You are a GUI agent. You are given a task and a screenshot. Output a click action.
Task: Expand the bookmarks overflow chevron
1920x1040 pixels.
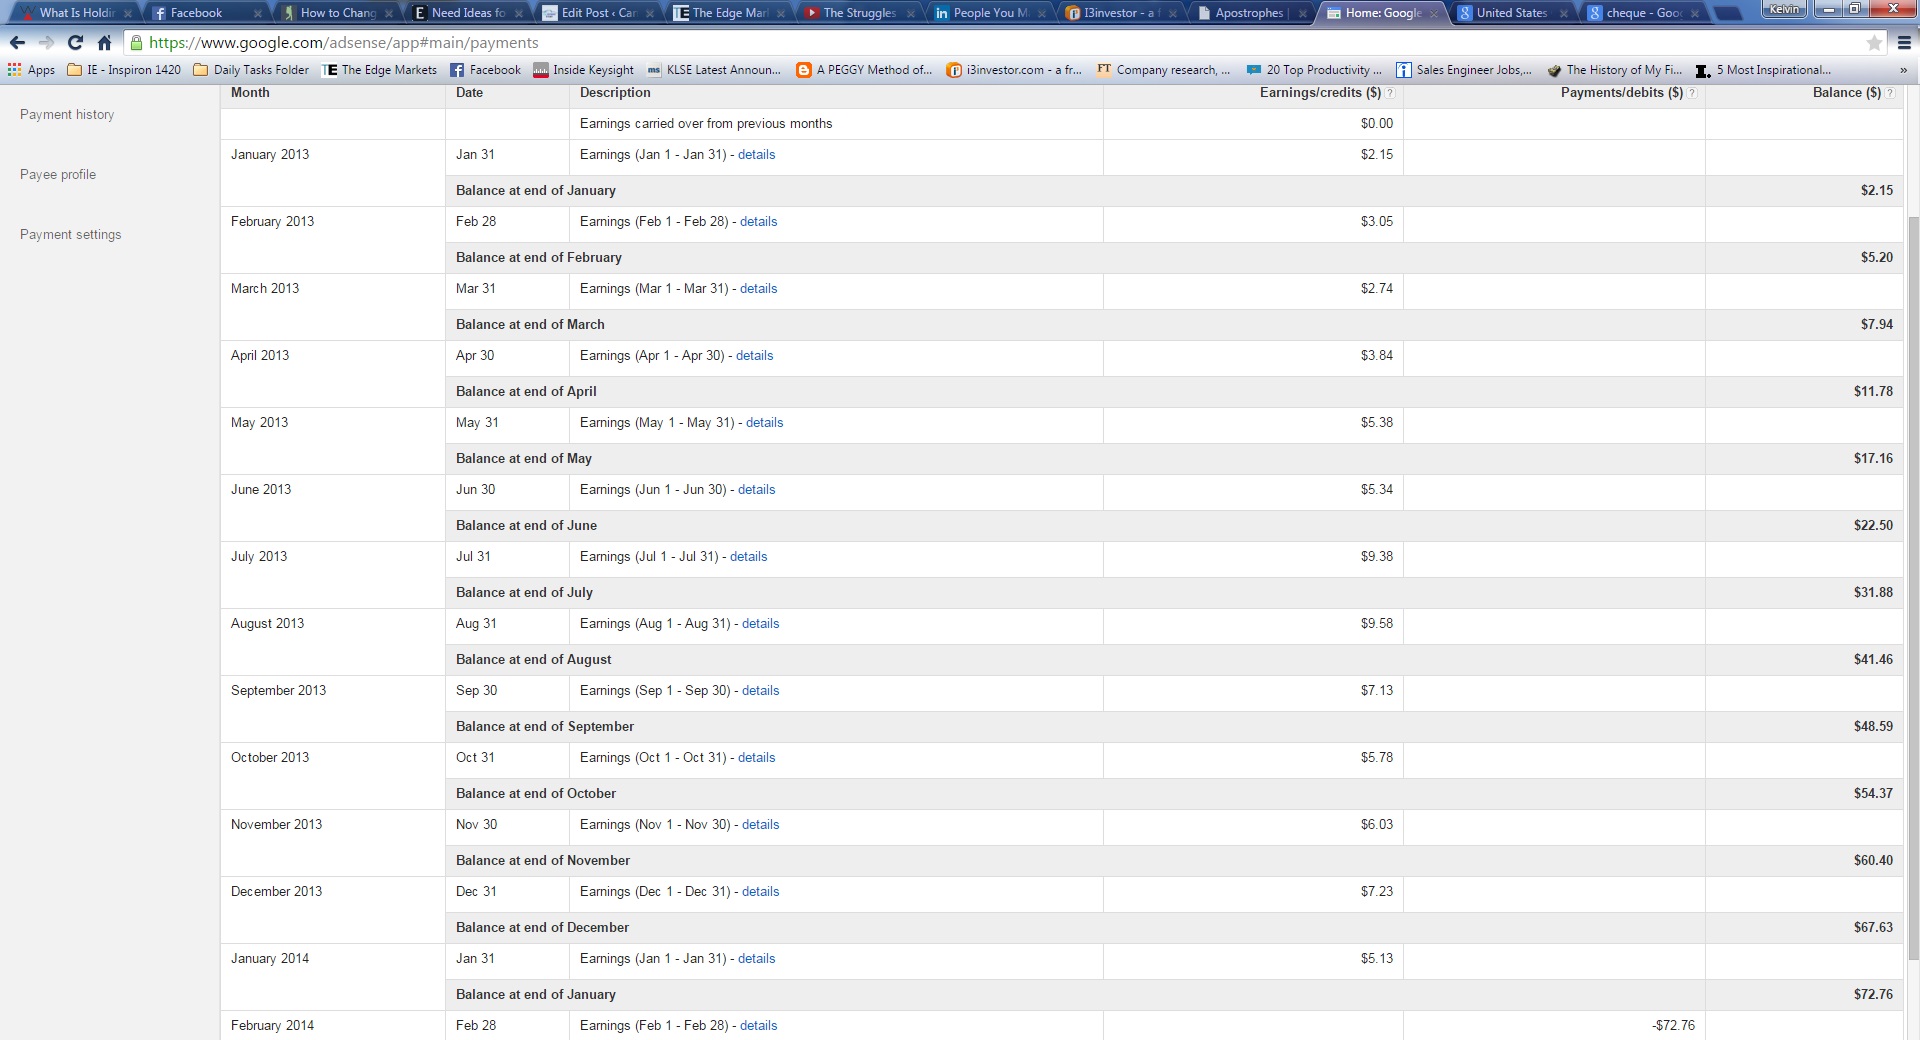click(1903, 70)
